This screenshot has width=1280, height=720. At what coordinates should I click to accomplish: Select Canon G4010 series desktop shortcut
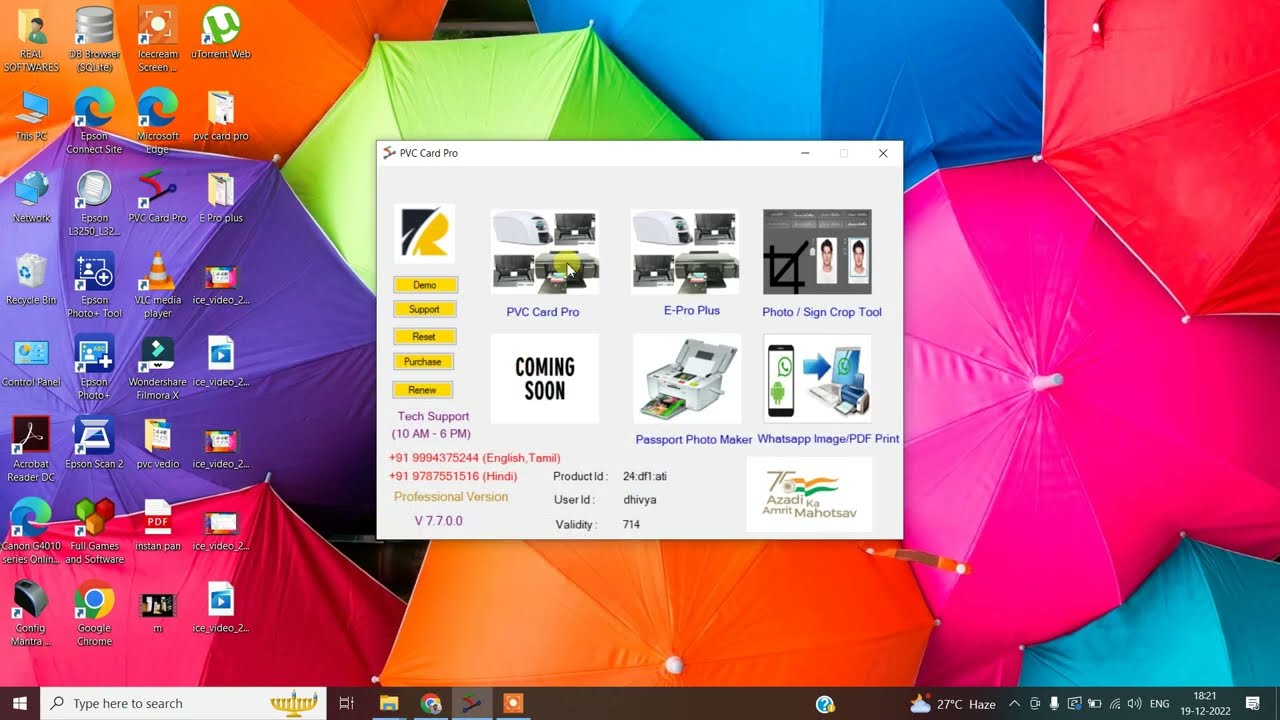coord(31,532)
